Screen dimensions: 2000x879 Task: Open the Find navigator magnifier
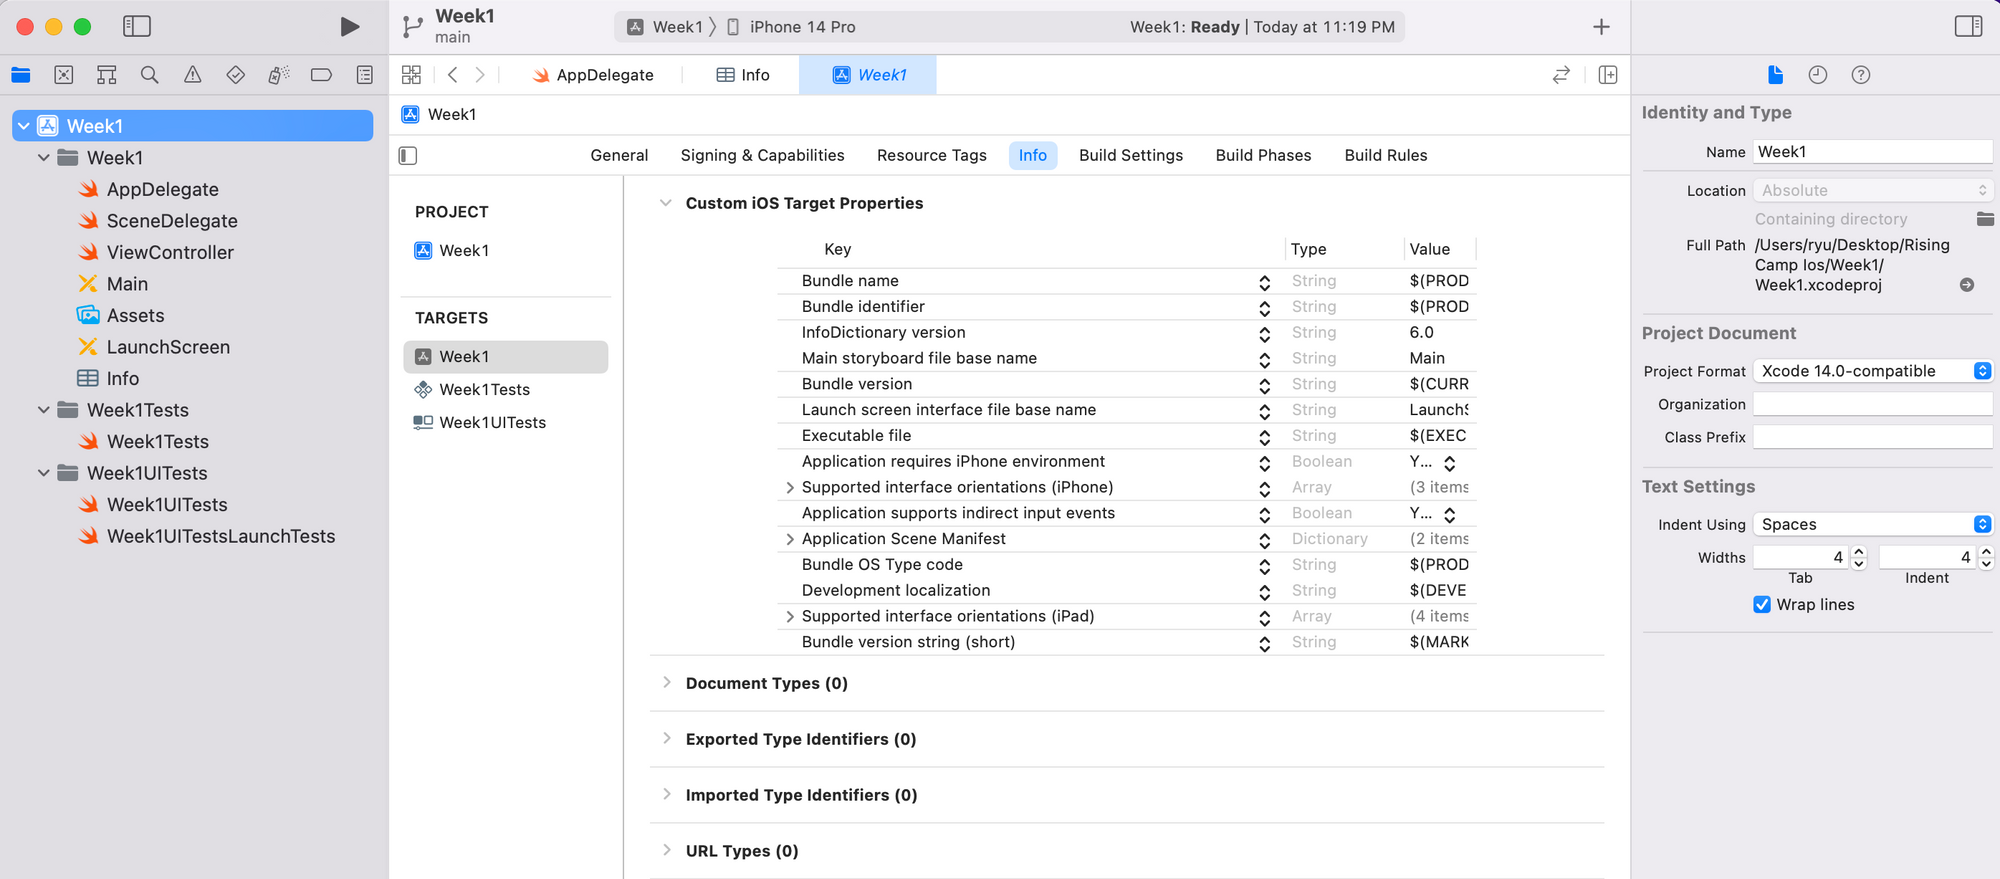point(150,75)
